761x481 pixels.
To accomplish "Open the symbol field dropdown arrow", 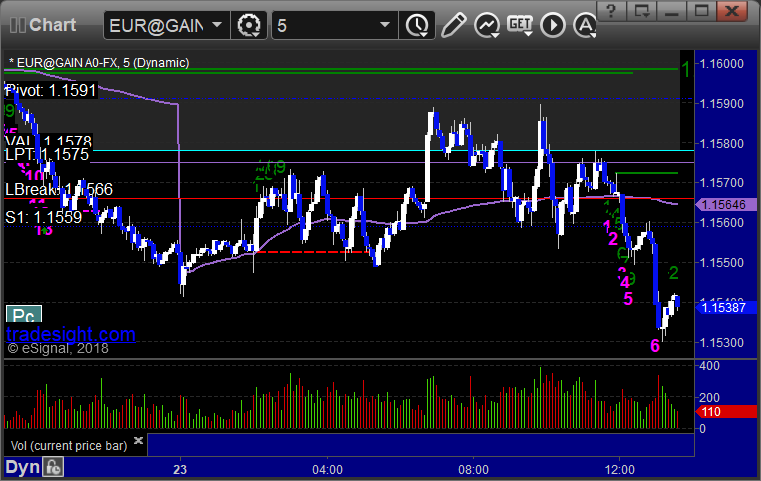I will tap(217, 25).
